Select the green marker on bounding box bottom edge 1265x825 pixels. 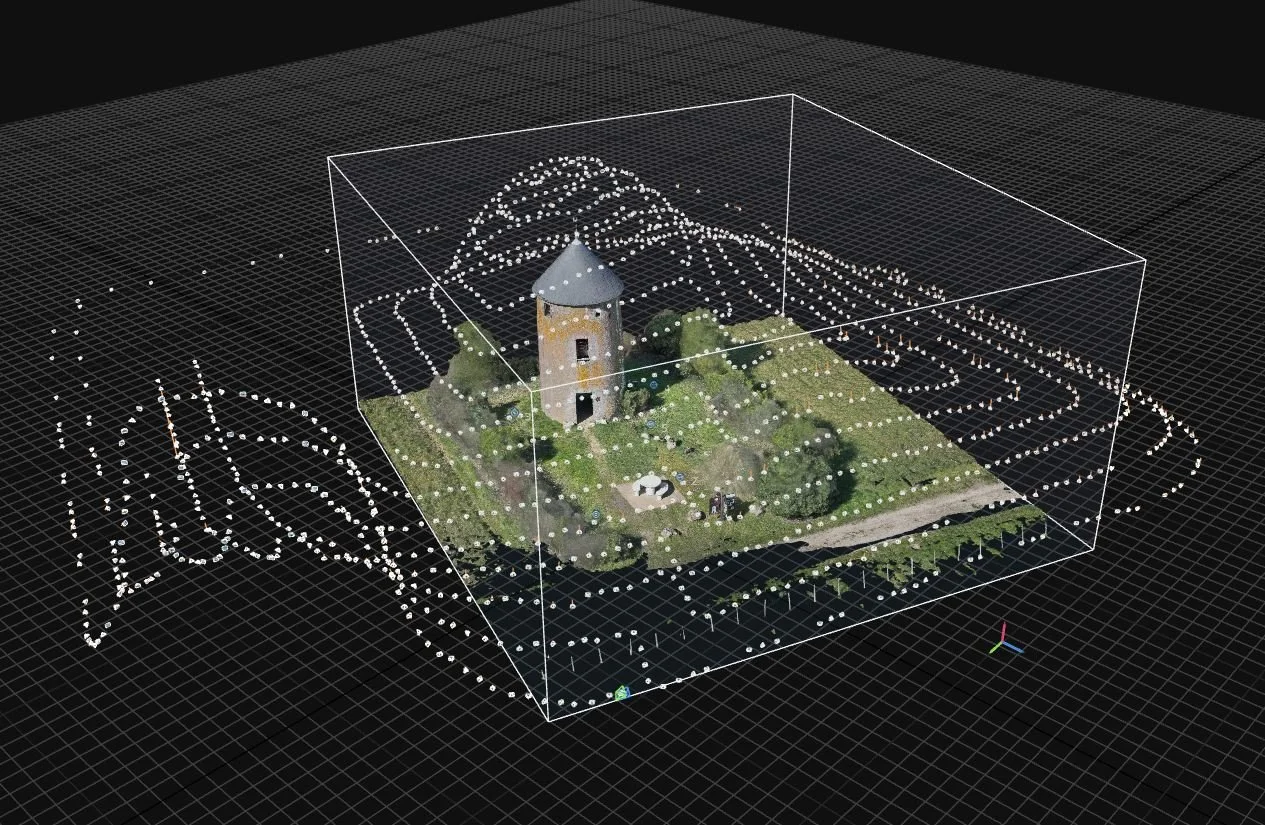[623, 692]
